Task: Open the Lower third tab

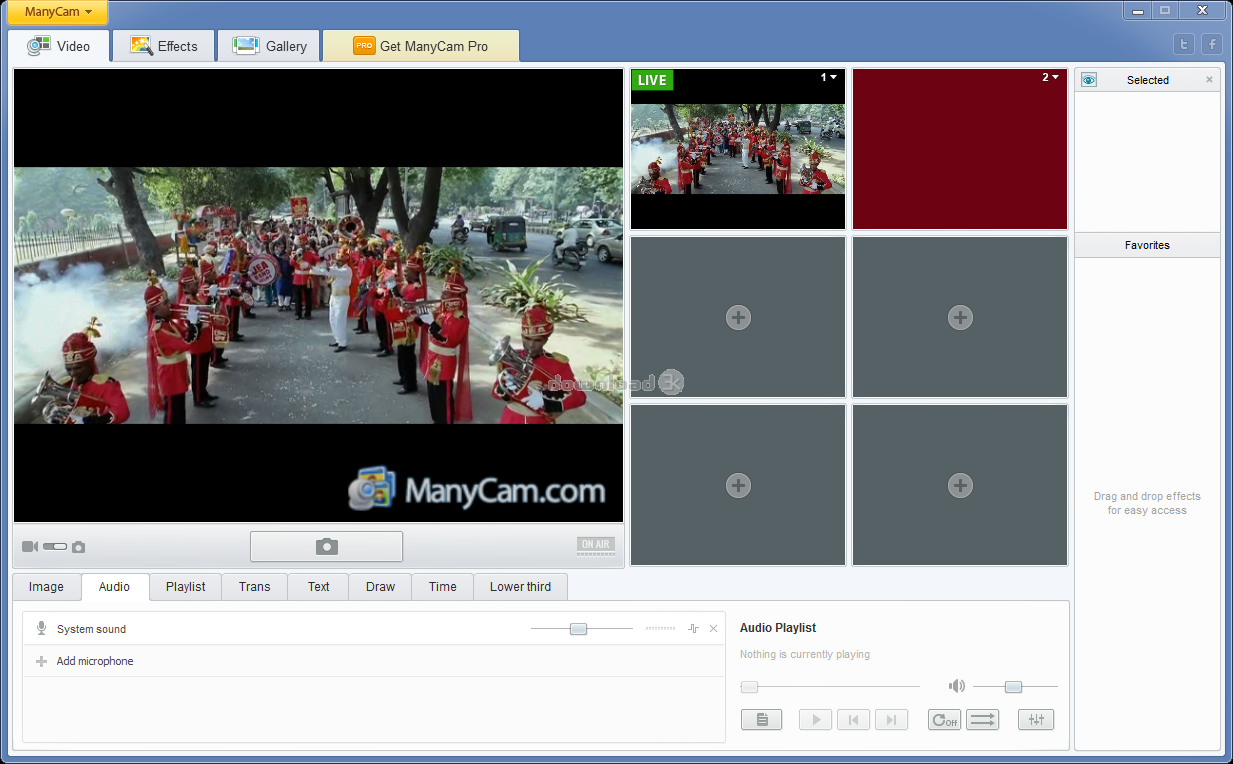Action: 520,587
